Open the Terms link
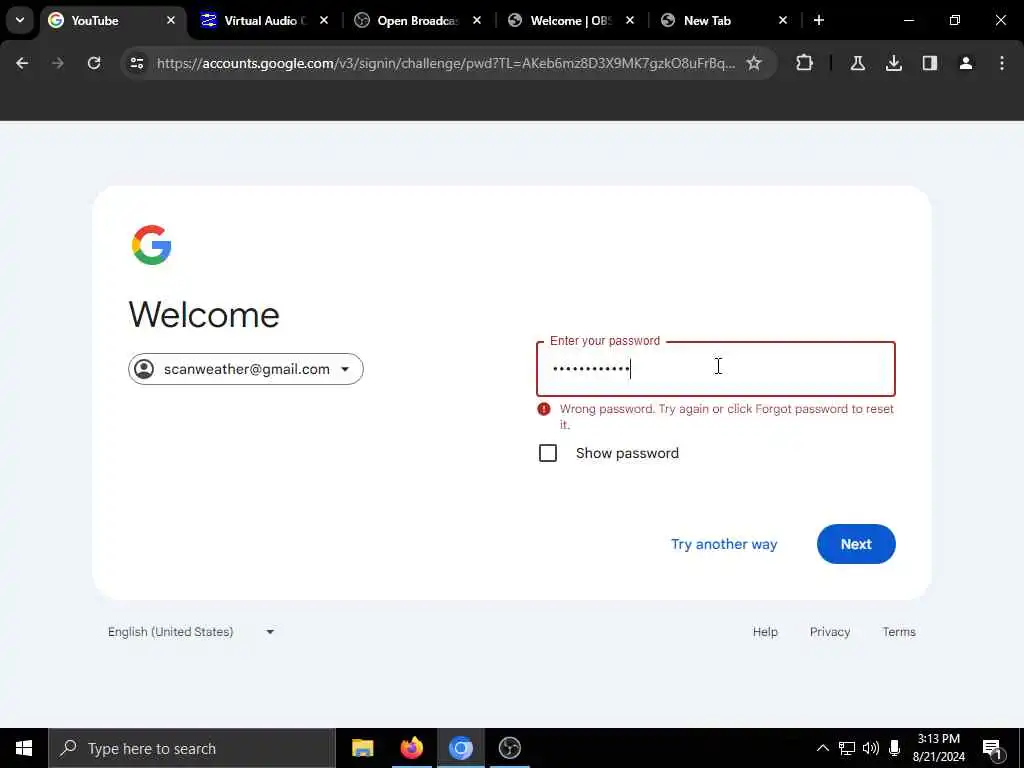Screen dimensions: 1024x768 click(x=899, y=632)
